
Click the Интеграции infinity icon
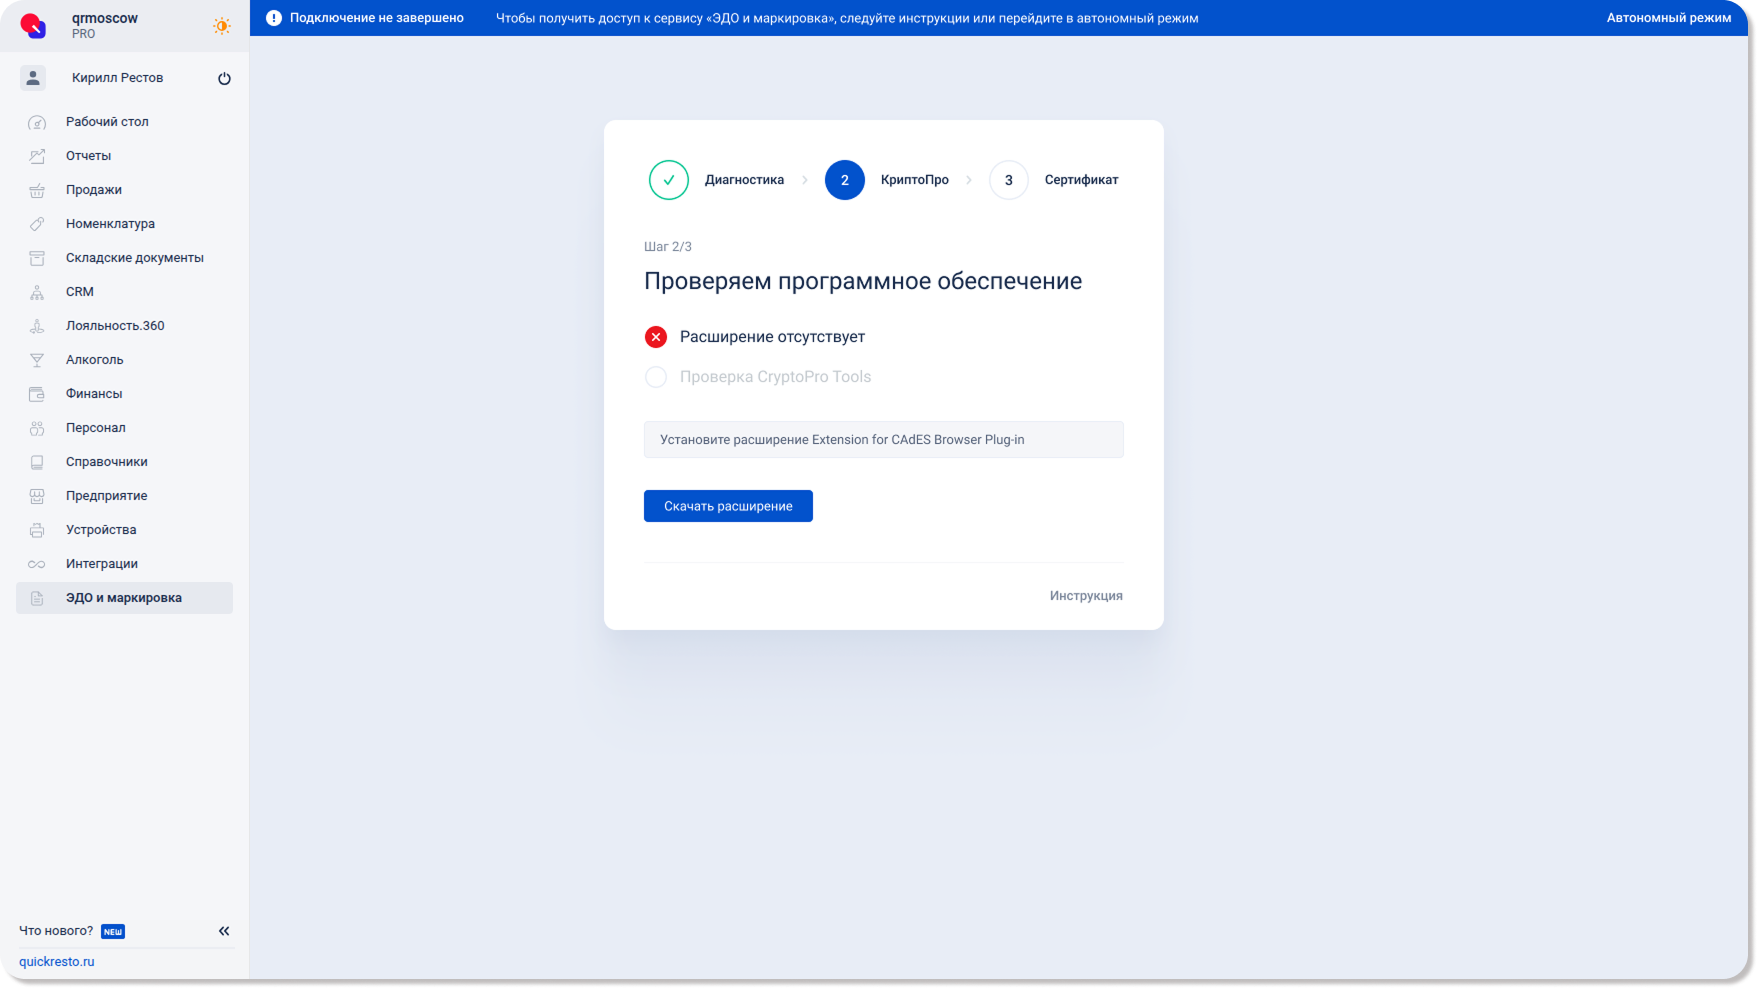coord(37,564)
